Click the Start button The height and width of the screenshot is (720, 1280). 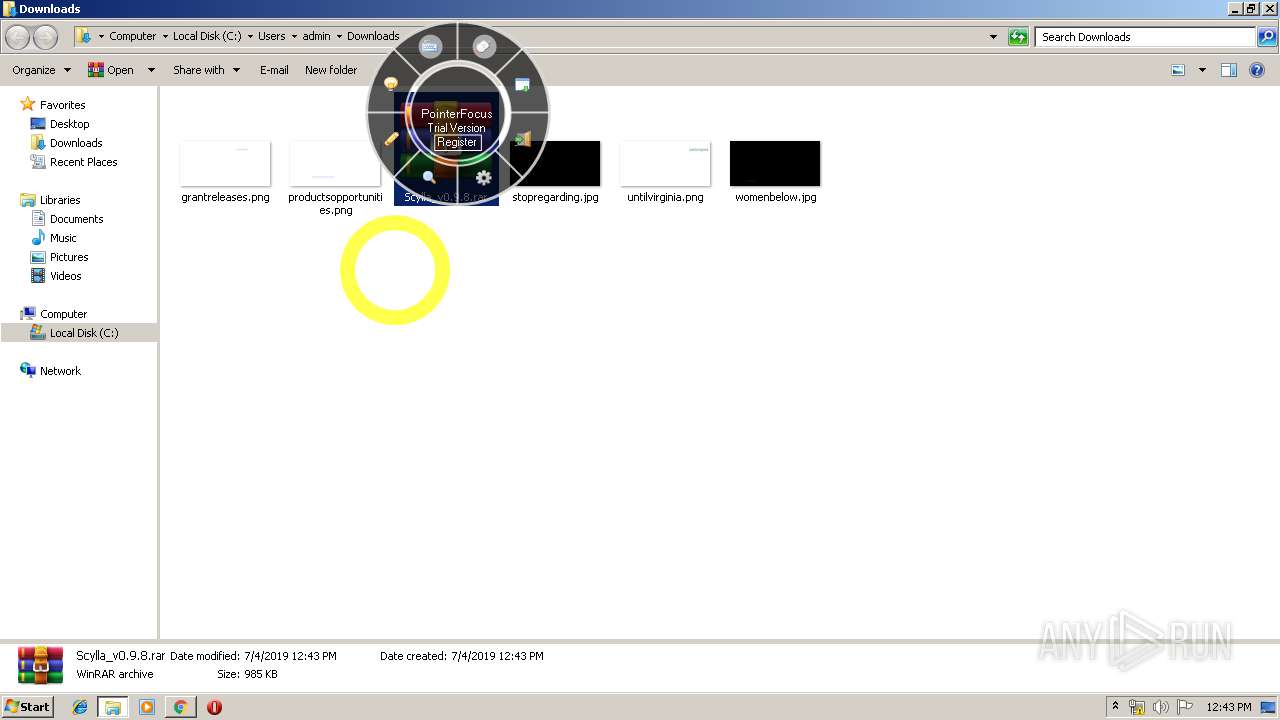coord(27,706)
